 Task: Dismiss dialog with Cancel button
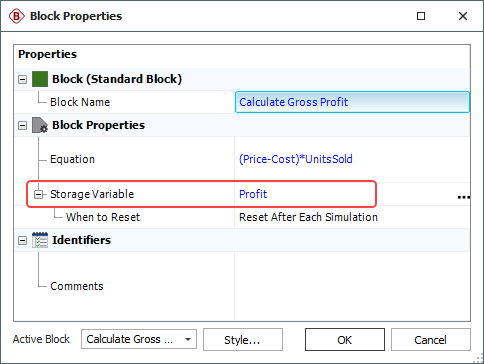pyautogui.click(x=431, y=340)
